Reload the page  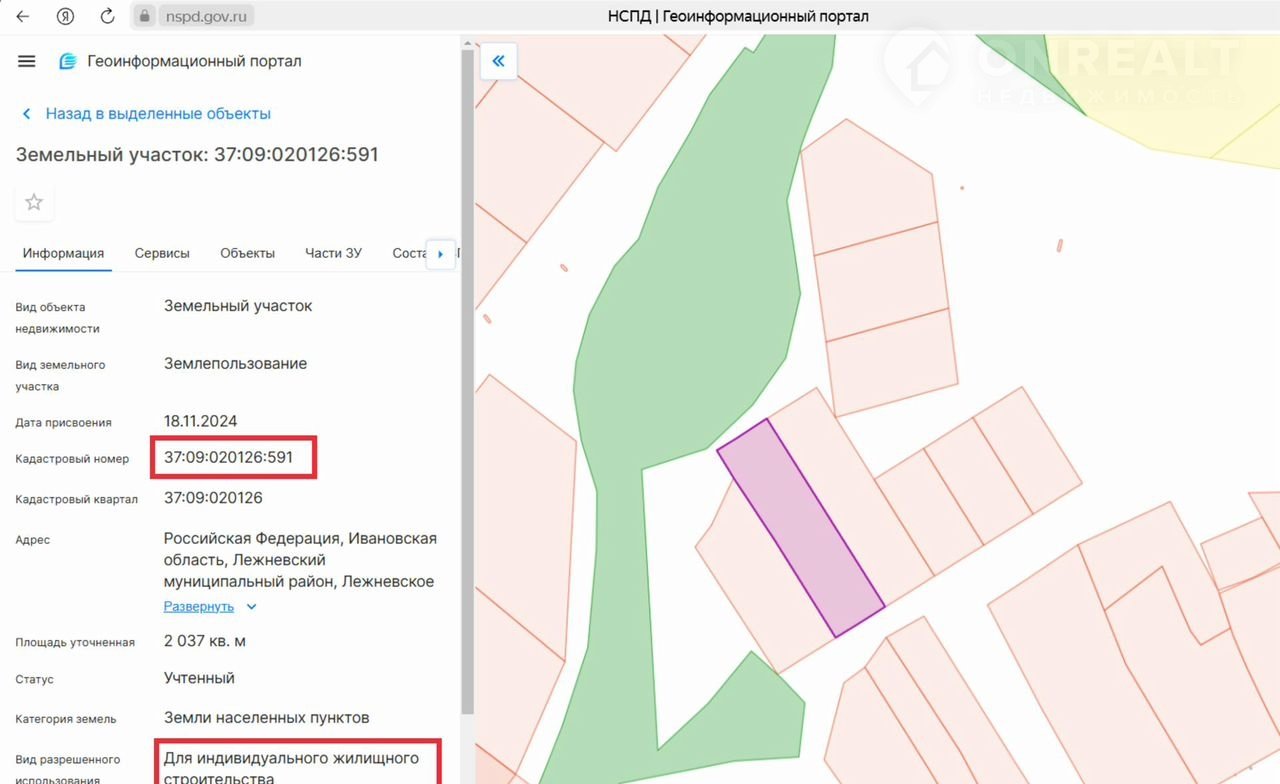(x=108, y=16)
